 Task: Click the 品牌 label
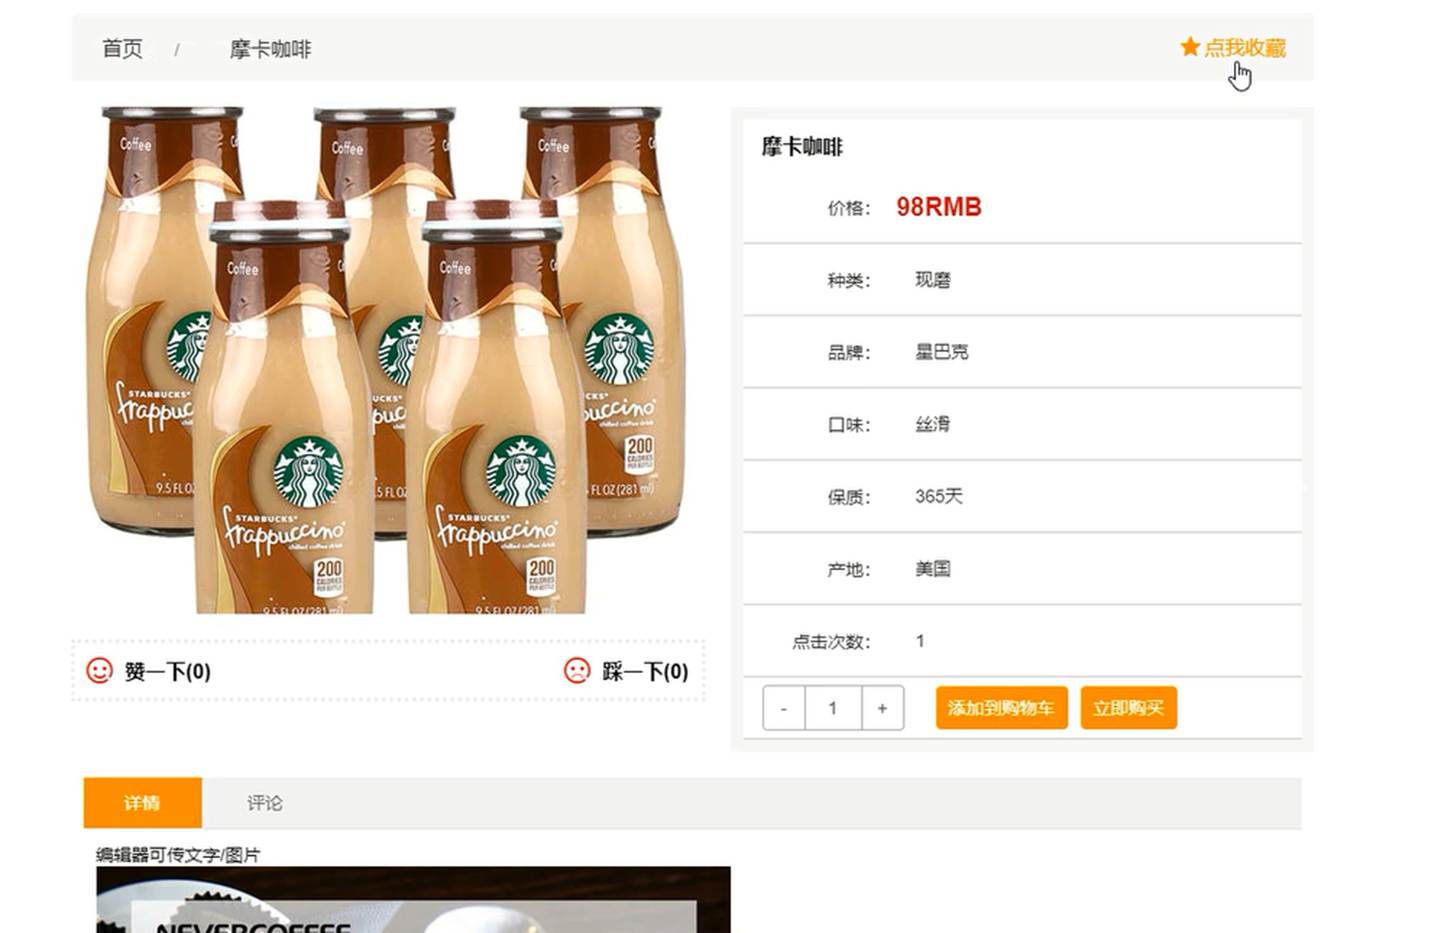pyautogui.click(x=849, y=353)
